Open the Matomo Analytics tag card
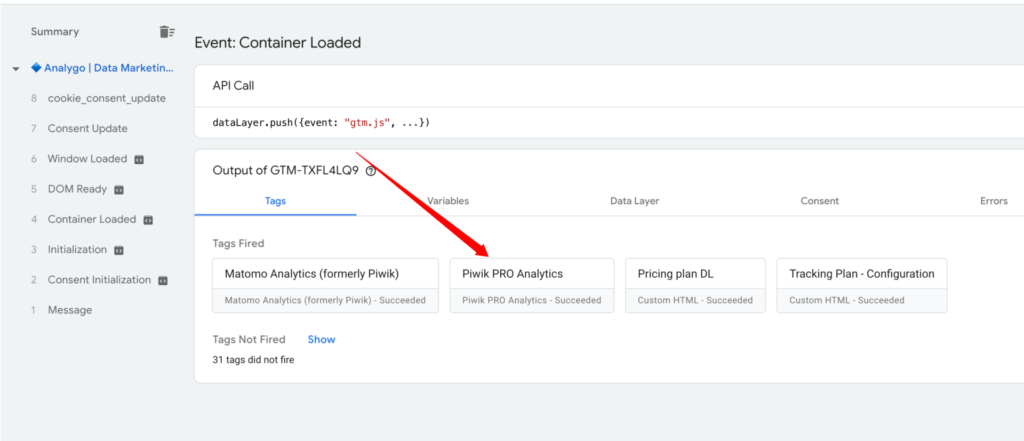This screenshot has width=1024, height=441. click(325, 285)
